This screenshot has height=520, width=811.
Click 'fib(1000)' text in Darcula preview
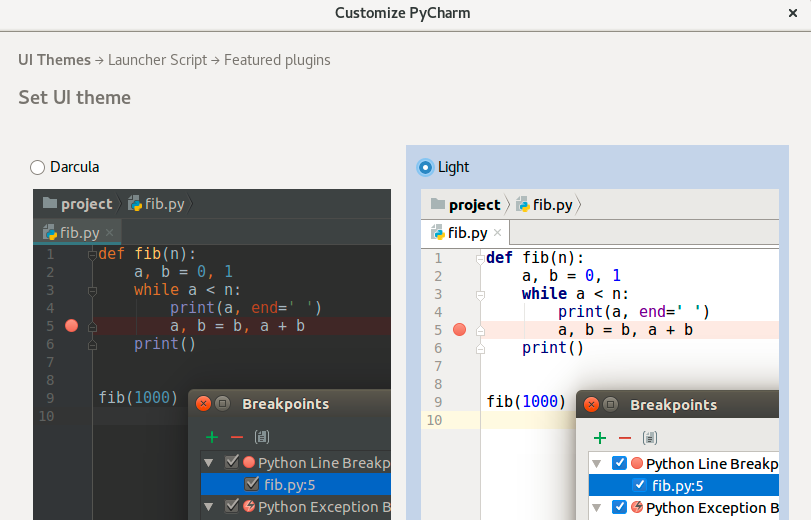pyautogui.click(x=138, y=397)
